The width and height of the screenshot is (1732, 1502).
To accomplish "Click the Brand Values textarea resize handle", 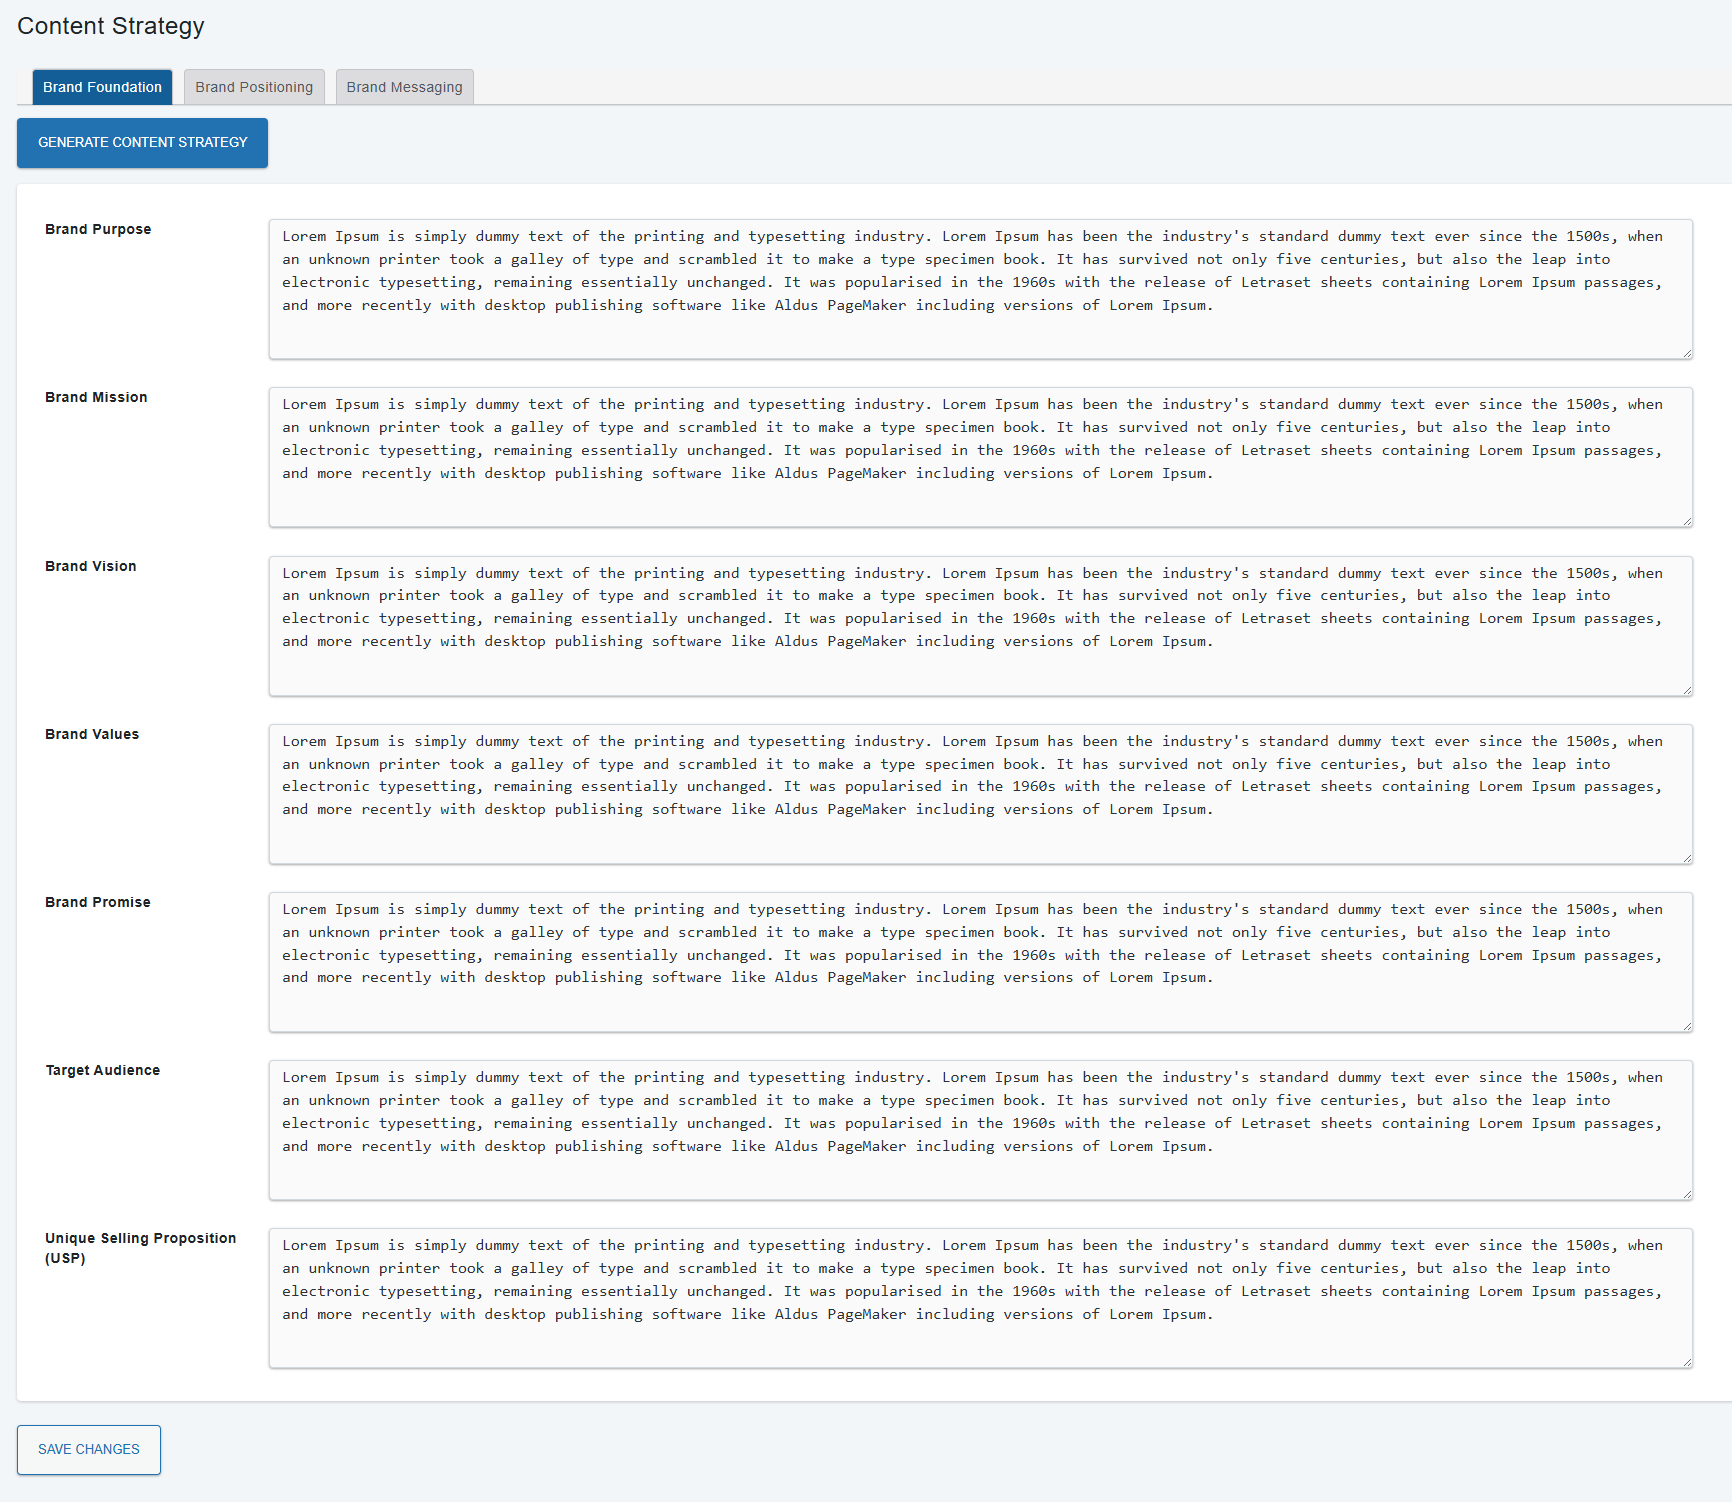I will click(1687, 858).
